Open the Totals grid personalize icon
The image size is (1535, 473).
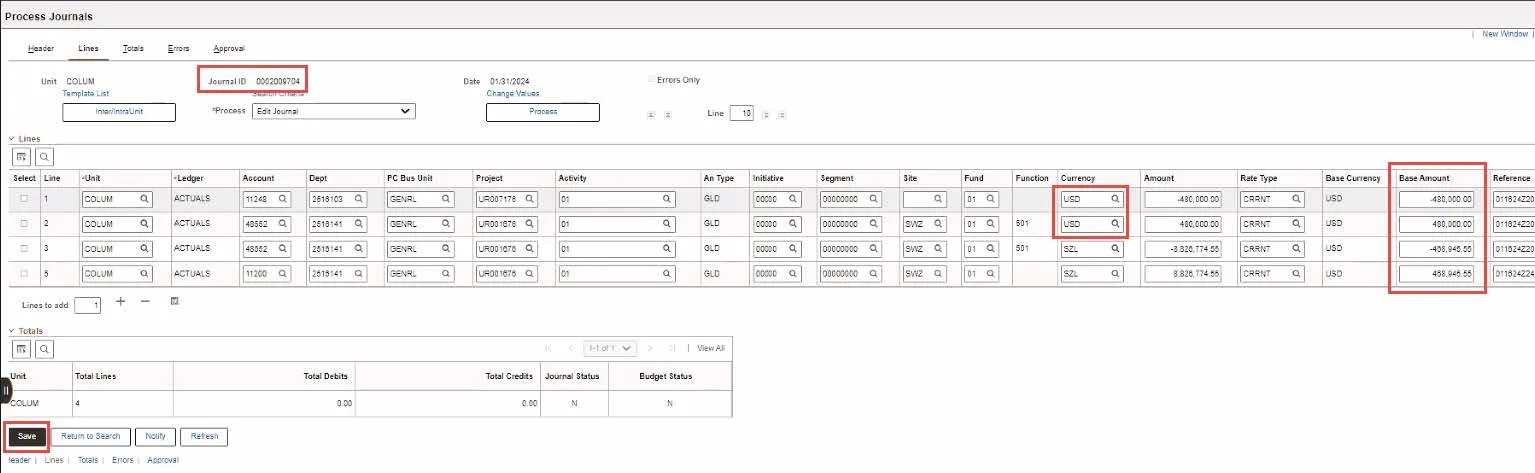[x=21, y=348]
